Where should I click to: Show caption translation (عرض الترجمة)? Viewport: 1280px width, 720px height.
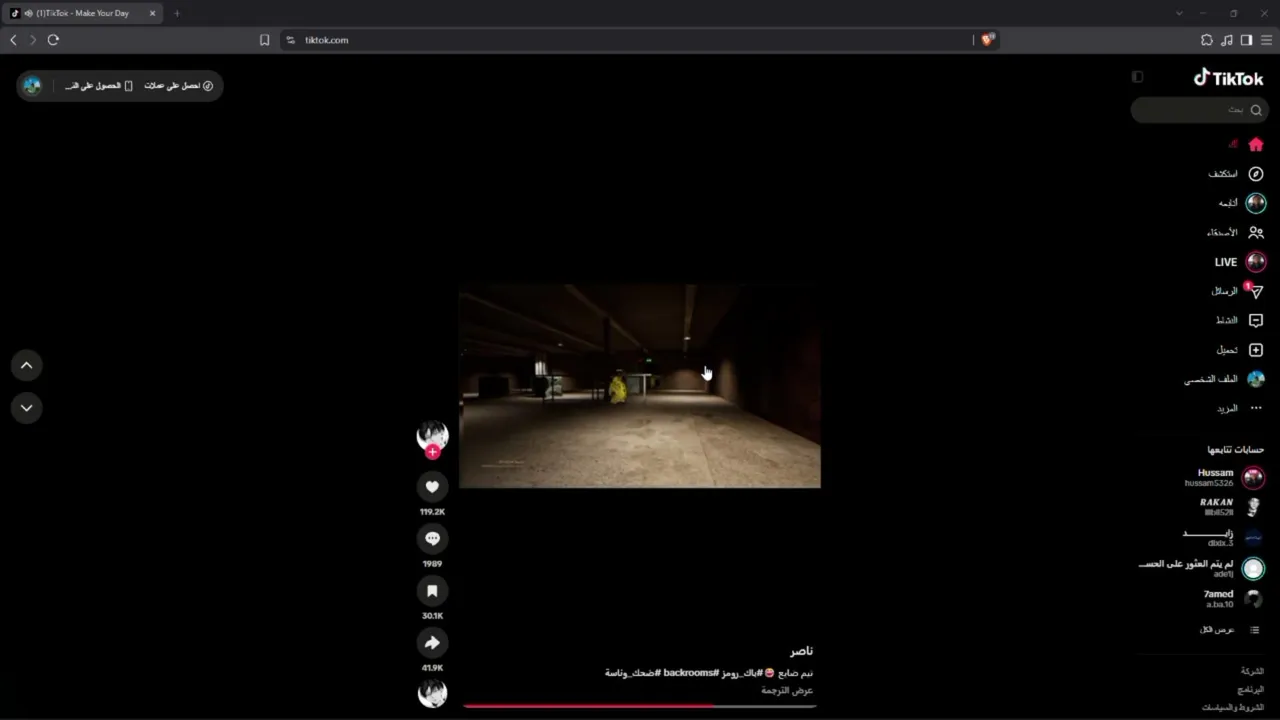pos(787,690)
